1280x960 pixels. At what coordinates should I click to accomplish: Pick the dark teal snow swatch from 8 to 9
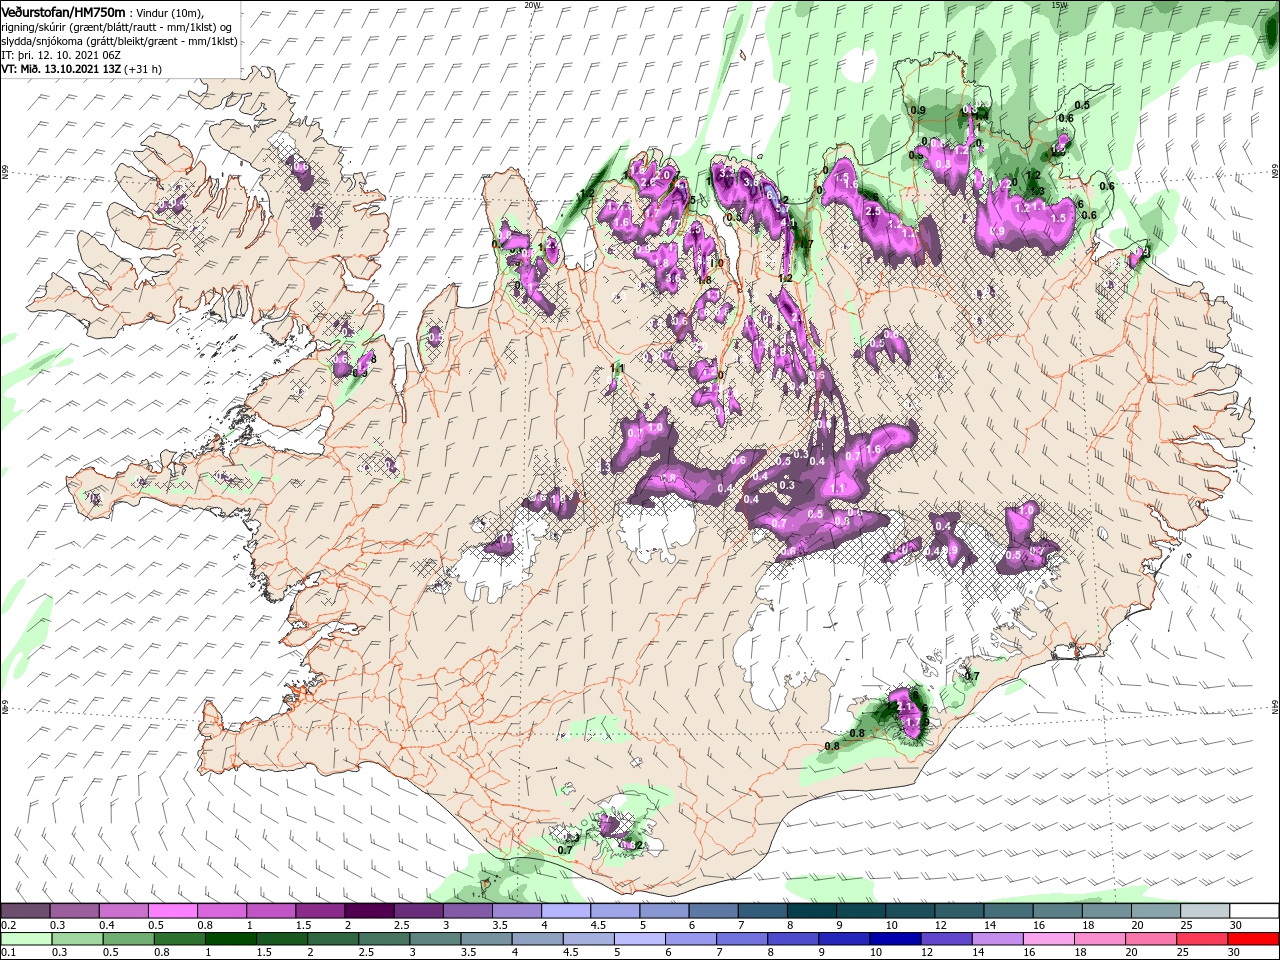tap(811, 910)
